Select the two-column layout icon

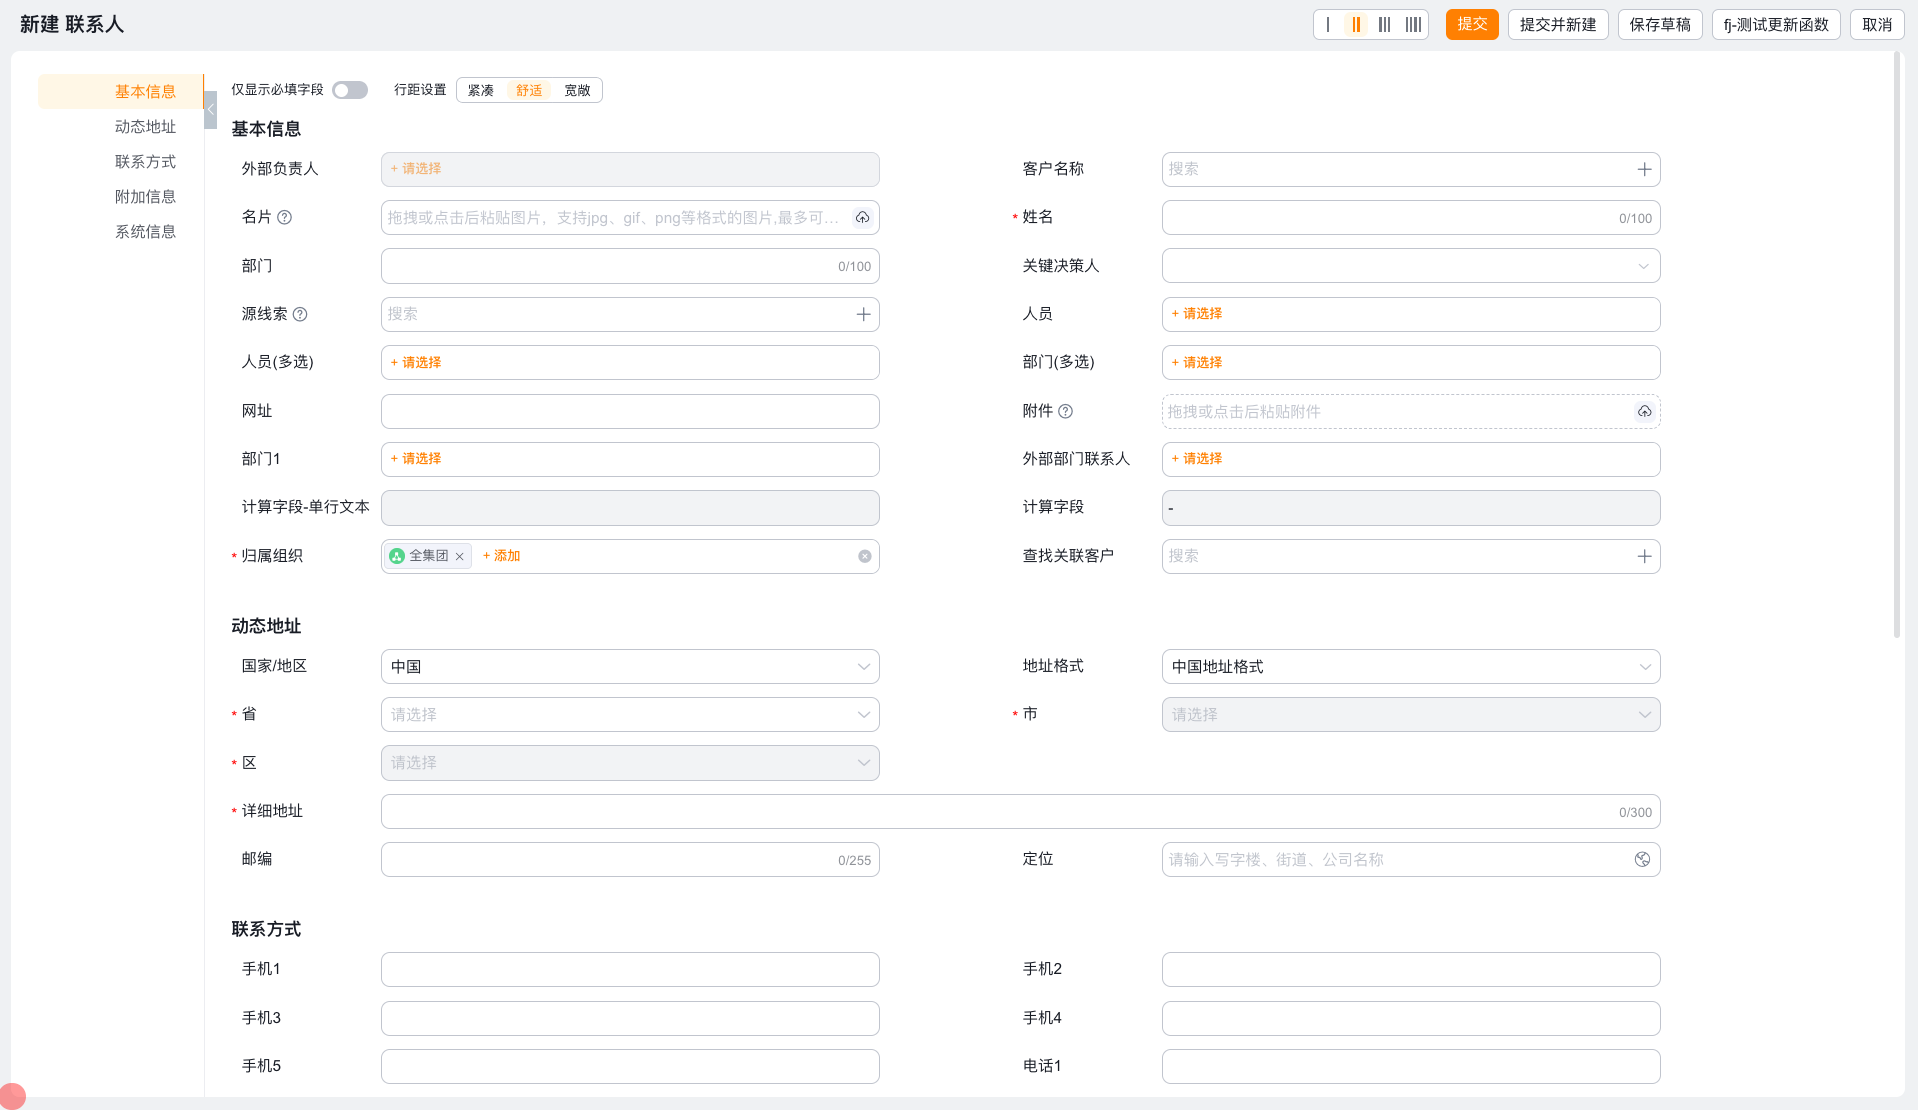tap(1356, 25)
